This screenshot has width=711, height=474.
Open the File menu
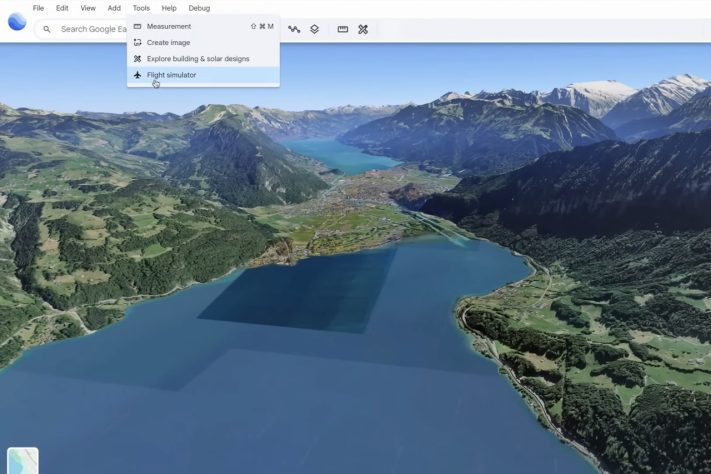point(39,8)
